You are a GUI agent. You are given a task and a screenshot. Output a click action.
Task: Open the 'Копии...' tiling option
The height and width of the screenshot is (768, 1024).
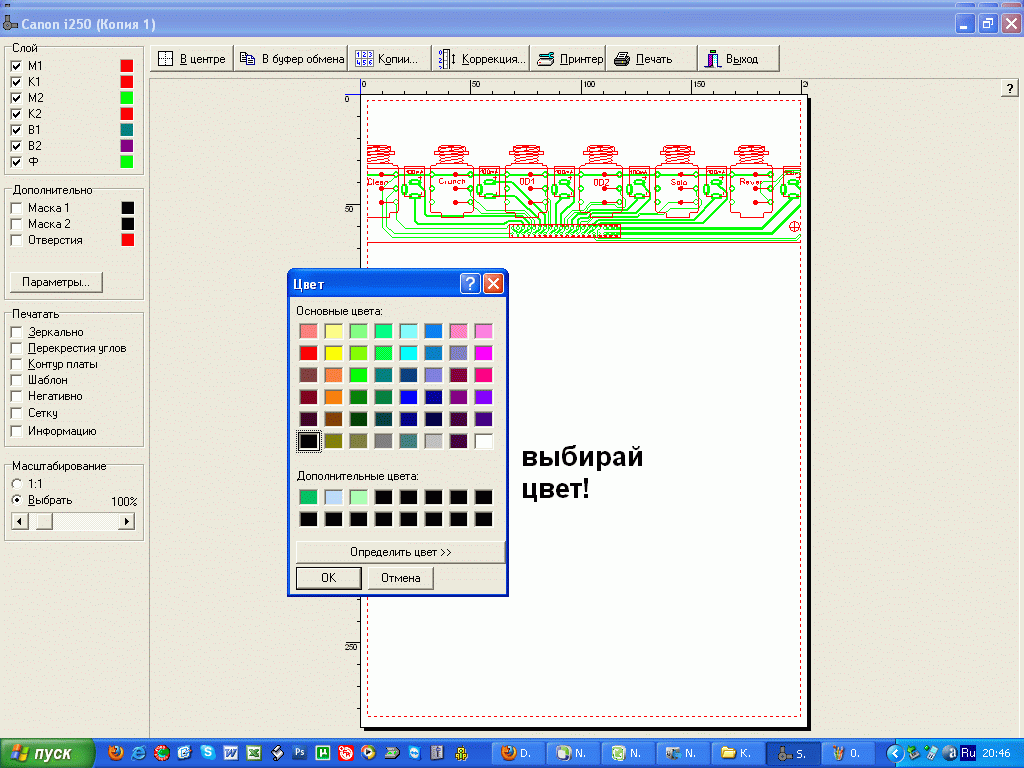coord(389,59)
